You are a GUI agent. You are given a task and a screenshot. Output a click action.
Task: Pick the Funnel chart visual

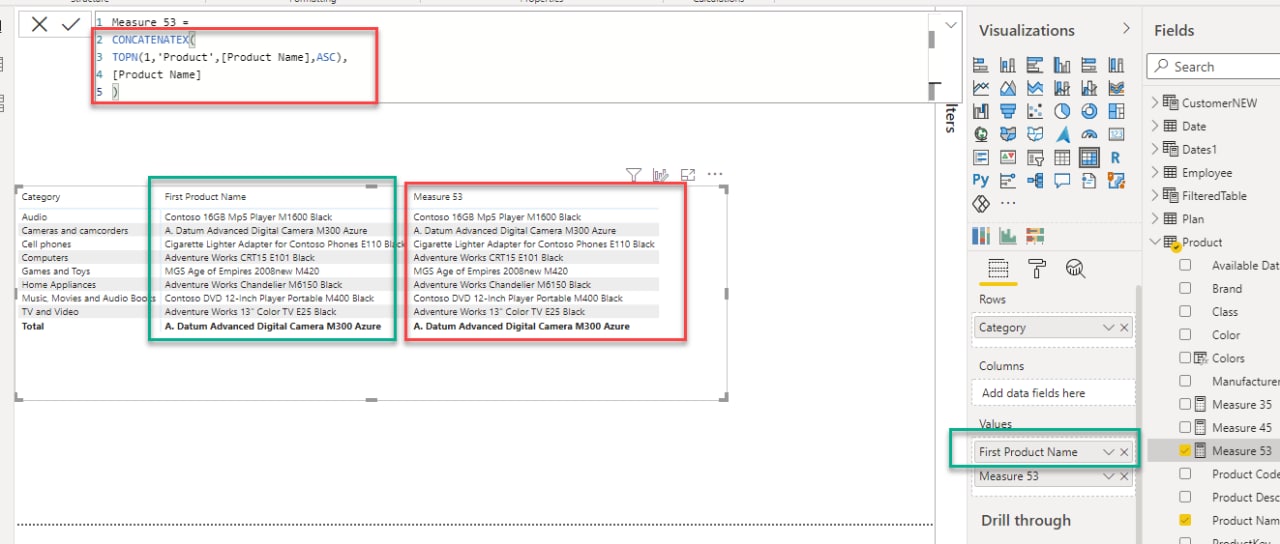point(1008,111)
